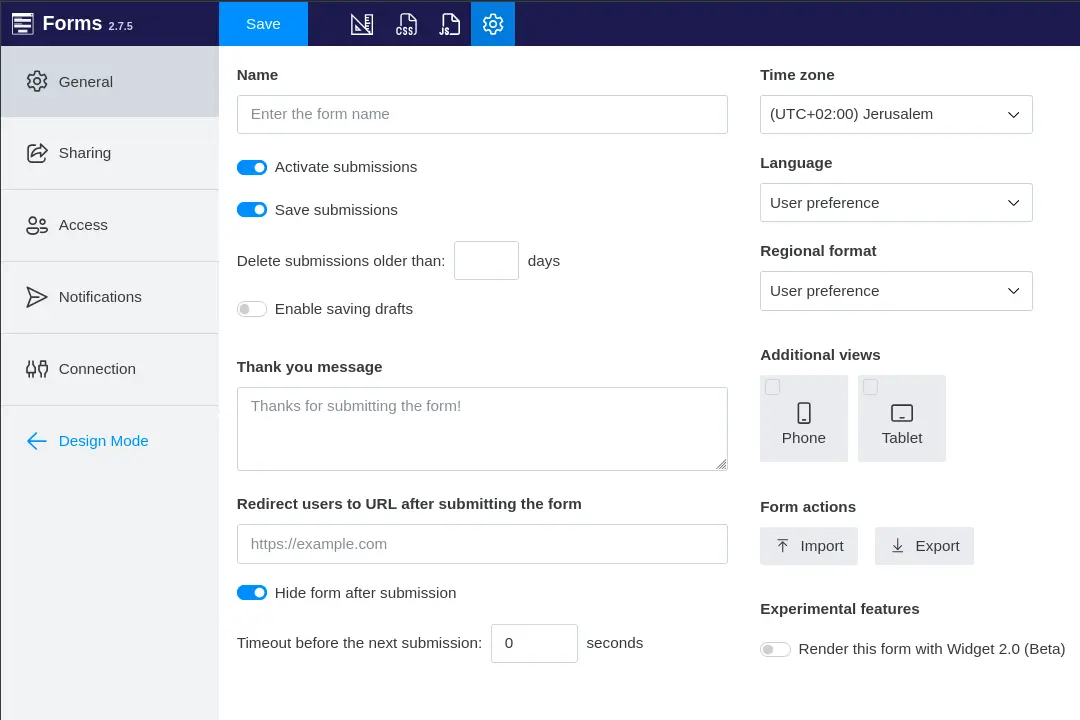Viewport: 1080px width, 720px height.
Task: Click the Phone device icon
Action: [803, 413]
